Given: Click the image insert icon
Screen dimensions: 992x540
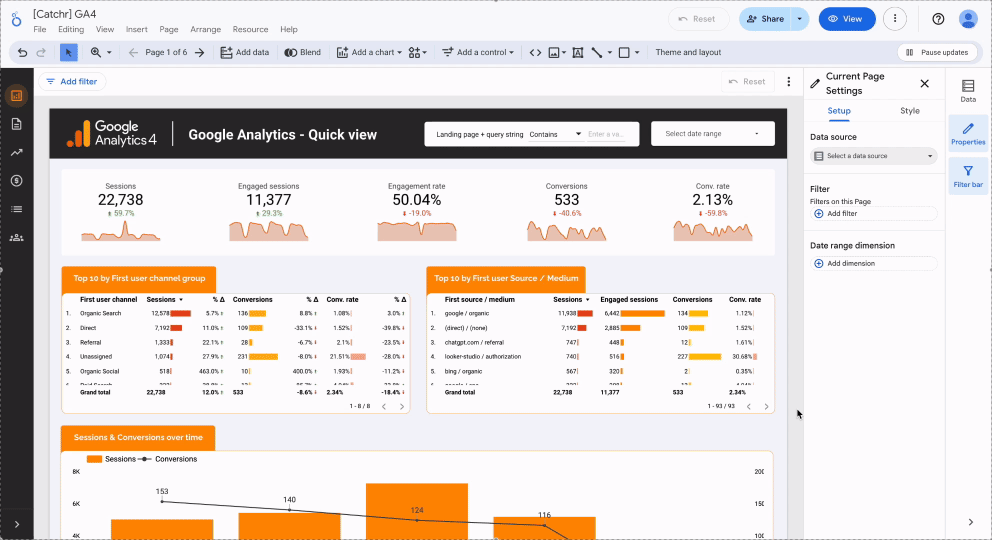Looking at the screenshot, I should click(x=554, y=52).
